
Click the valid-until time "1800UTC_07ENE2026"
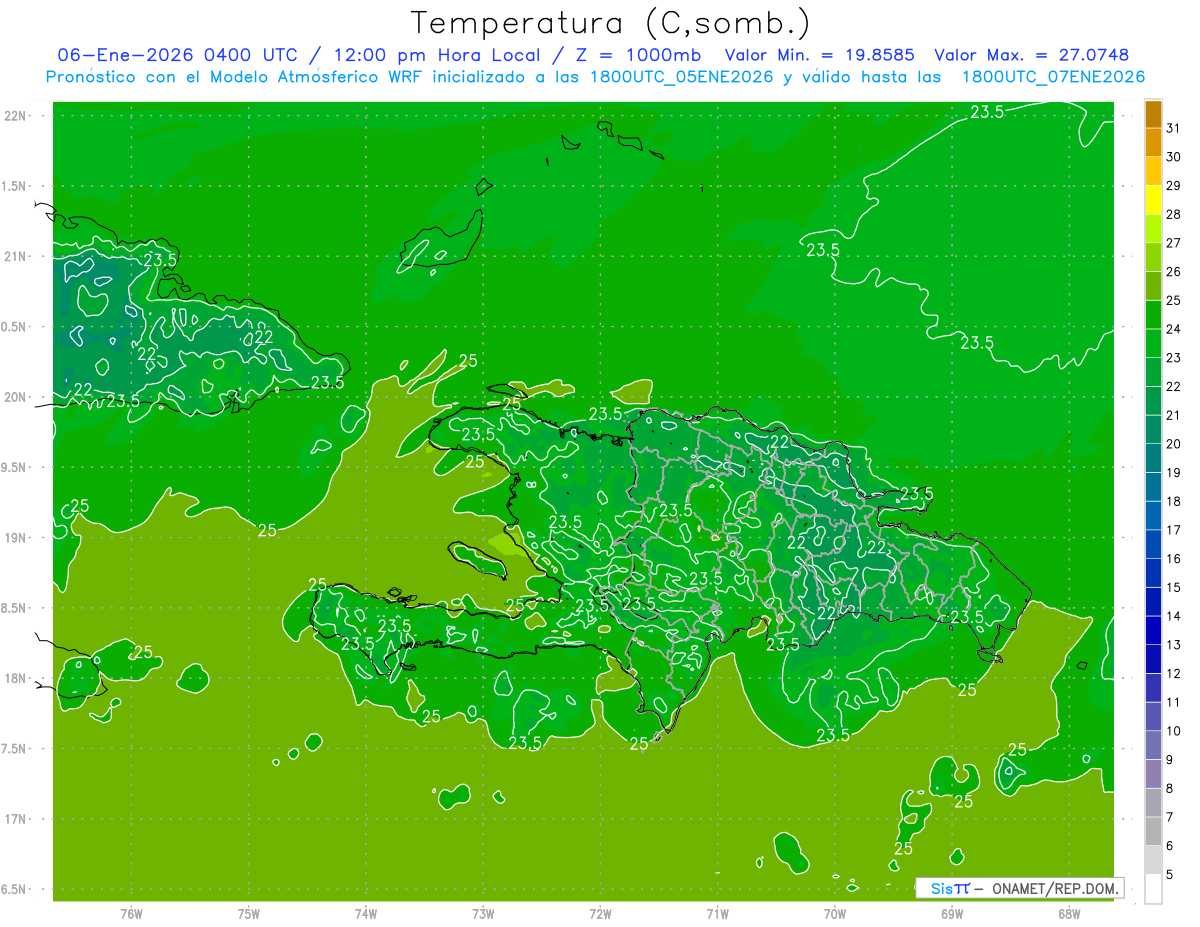pyautogui.click(x=1053, y=77)
